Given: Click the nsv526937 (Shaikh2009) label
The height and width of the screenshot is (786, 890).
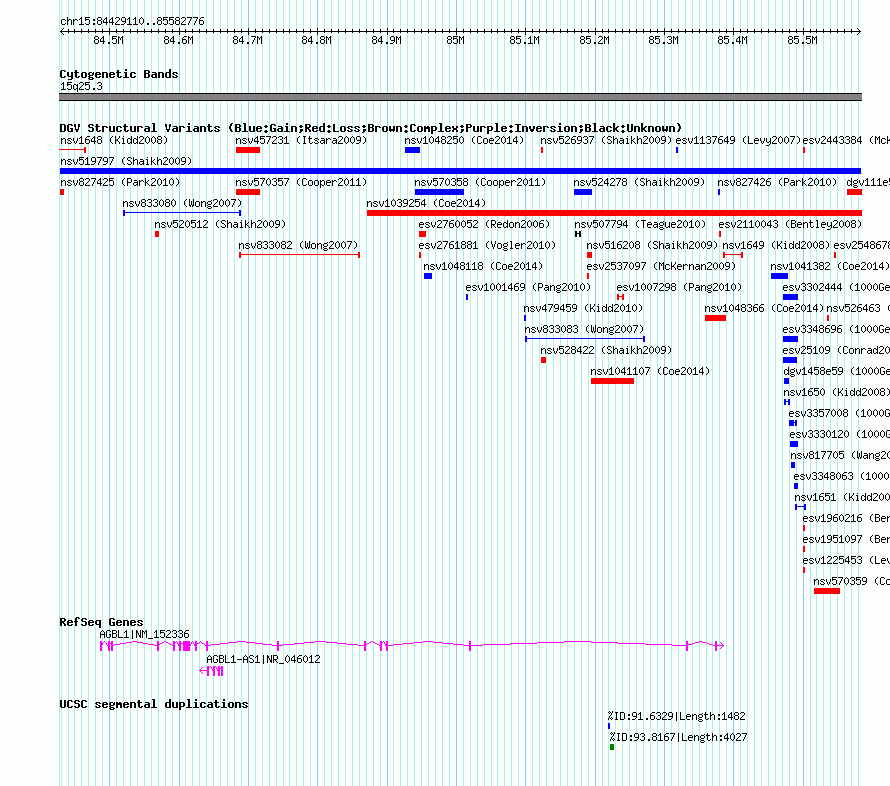Looking at the screenshot, I should tap(606, 140).
